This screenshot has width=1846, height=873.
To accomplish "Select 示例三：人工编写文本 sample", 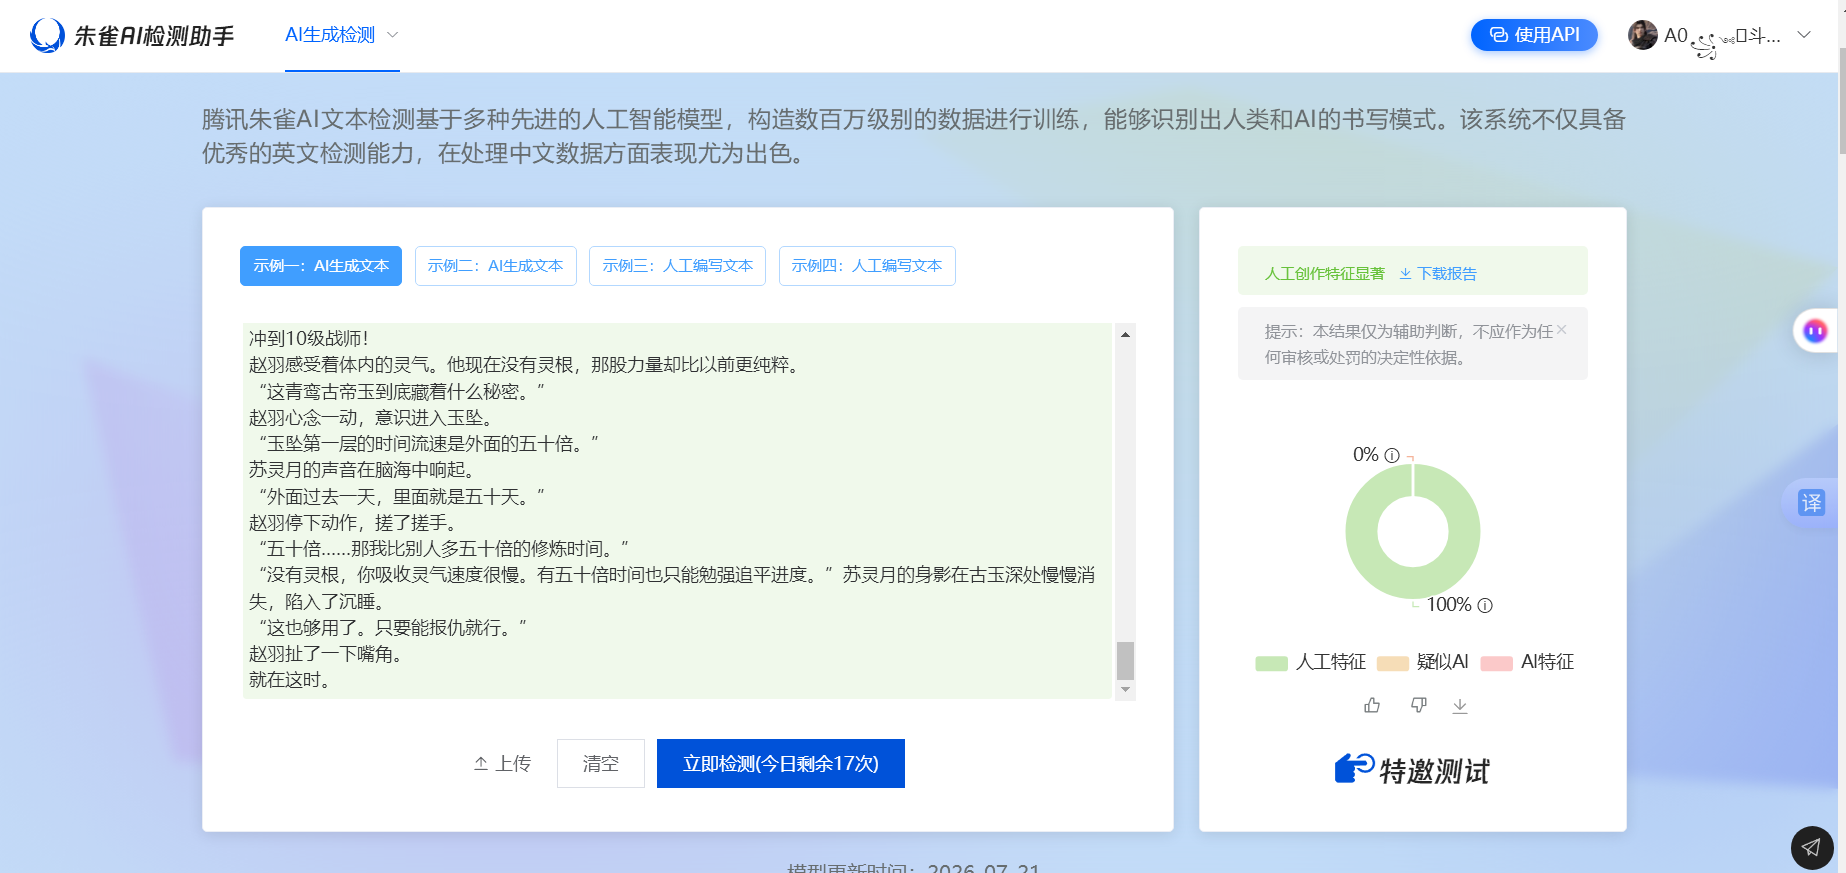I will click(x=677, y=266).
